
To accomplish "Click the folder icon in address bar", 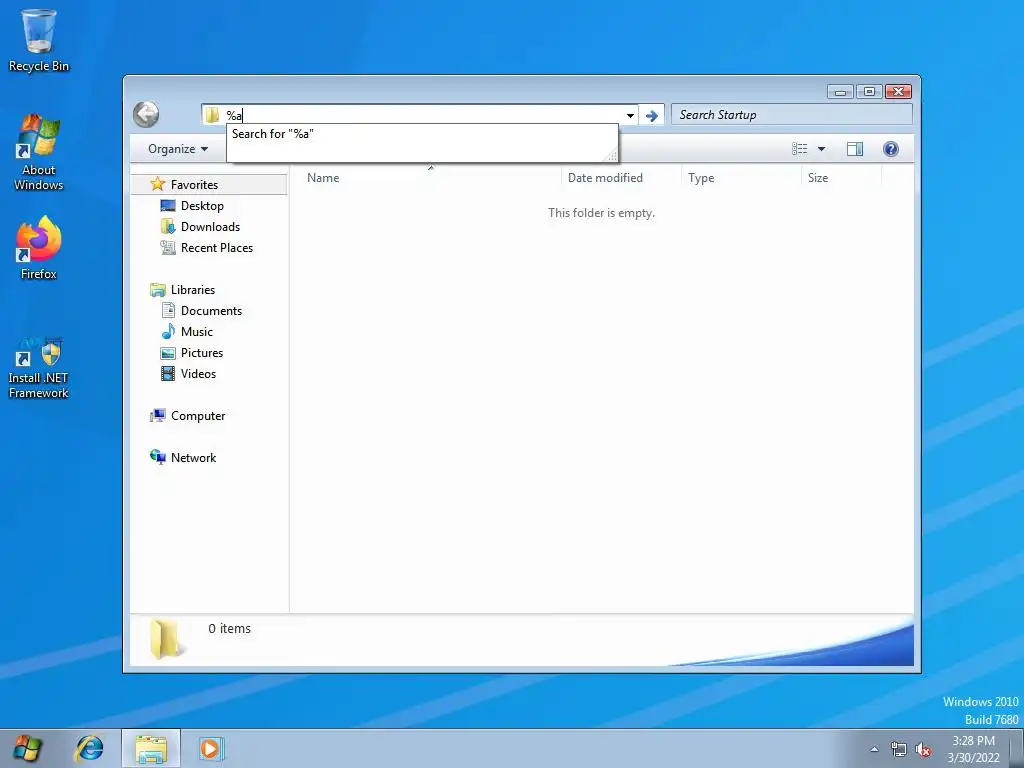I will point(212,116).
